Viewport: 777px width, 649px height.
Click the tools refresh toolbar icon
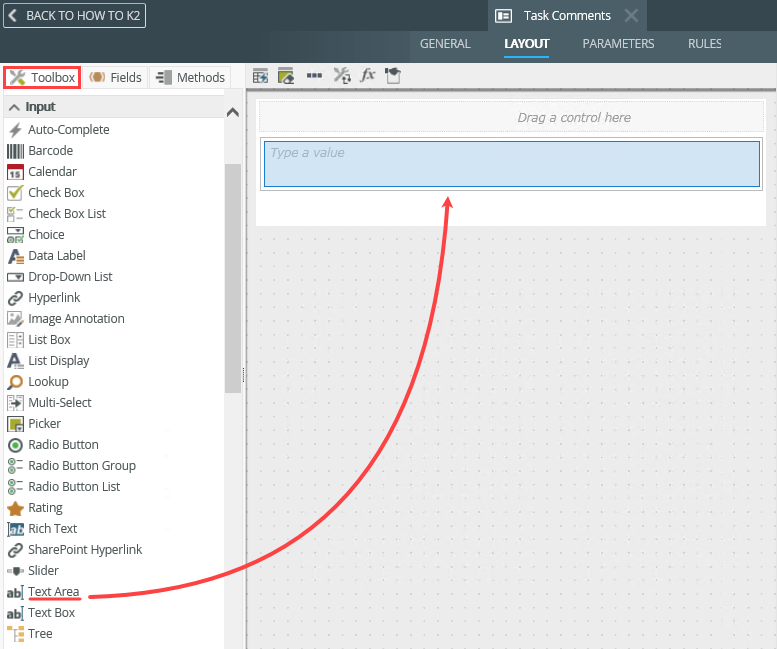coord(342,76)
